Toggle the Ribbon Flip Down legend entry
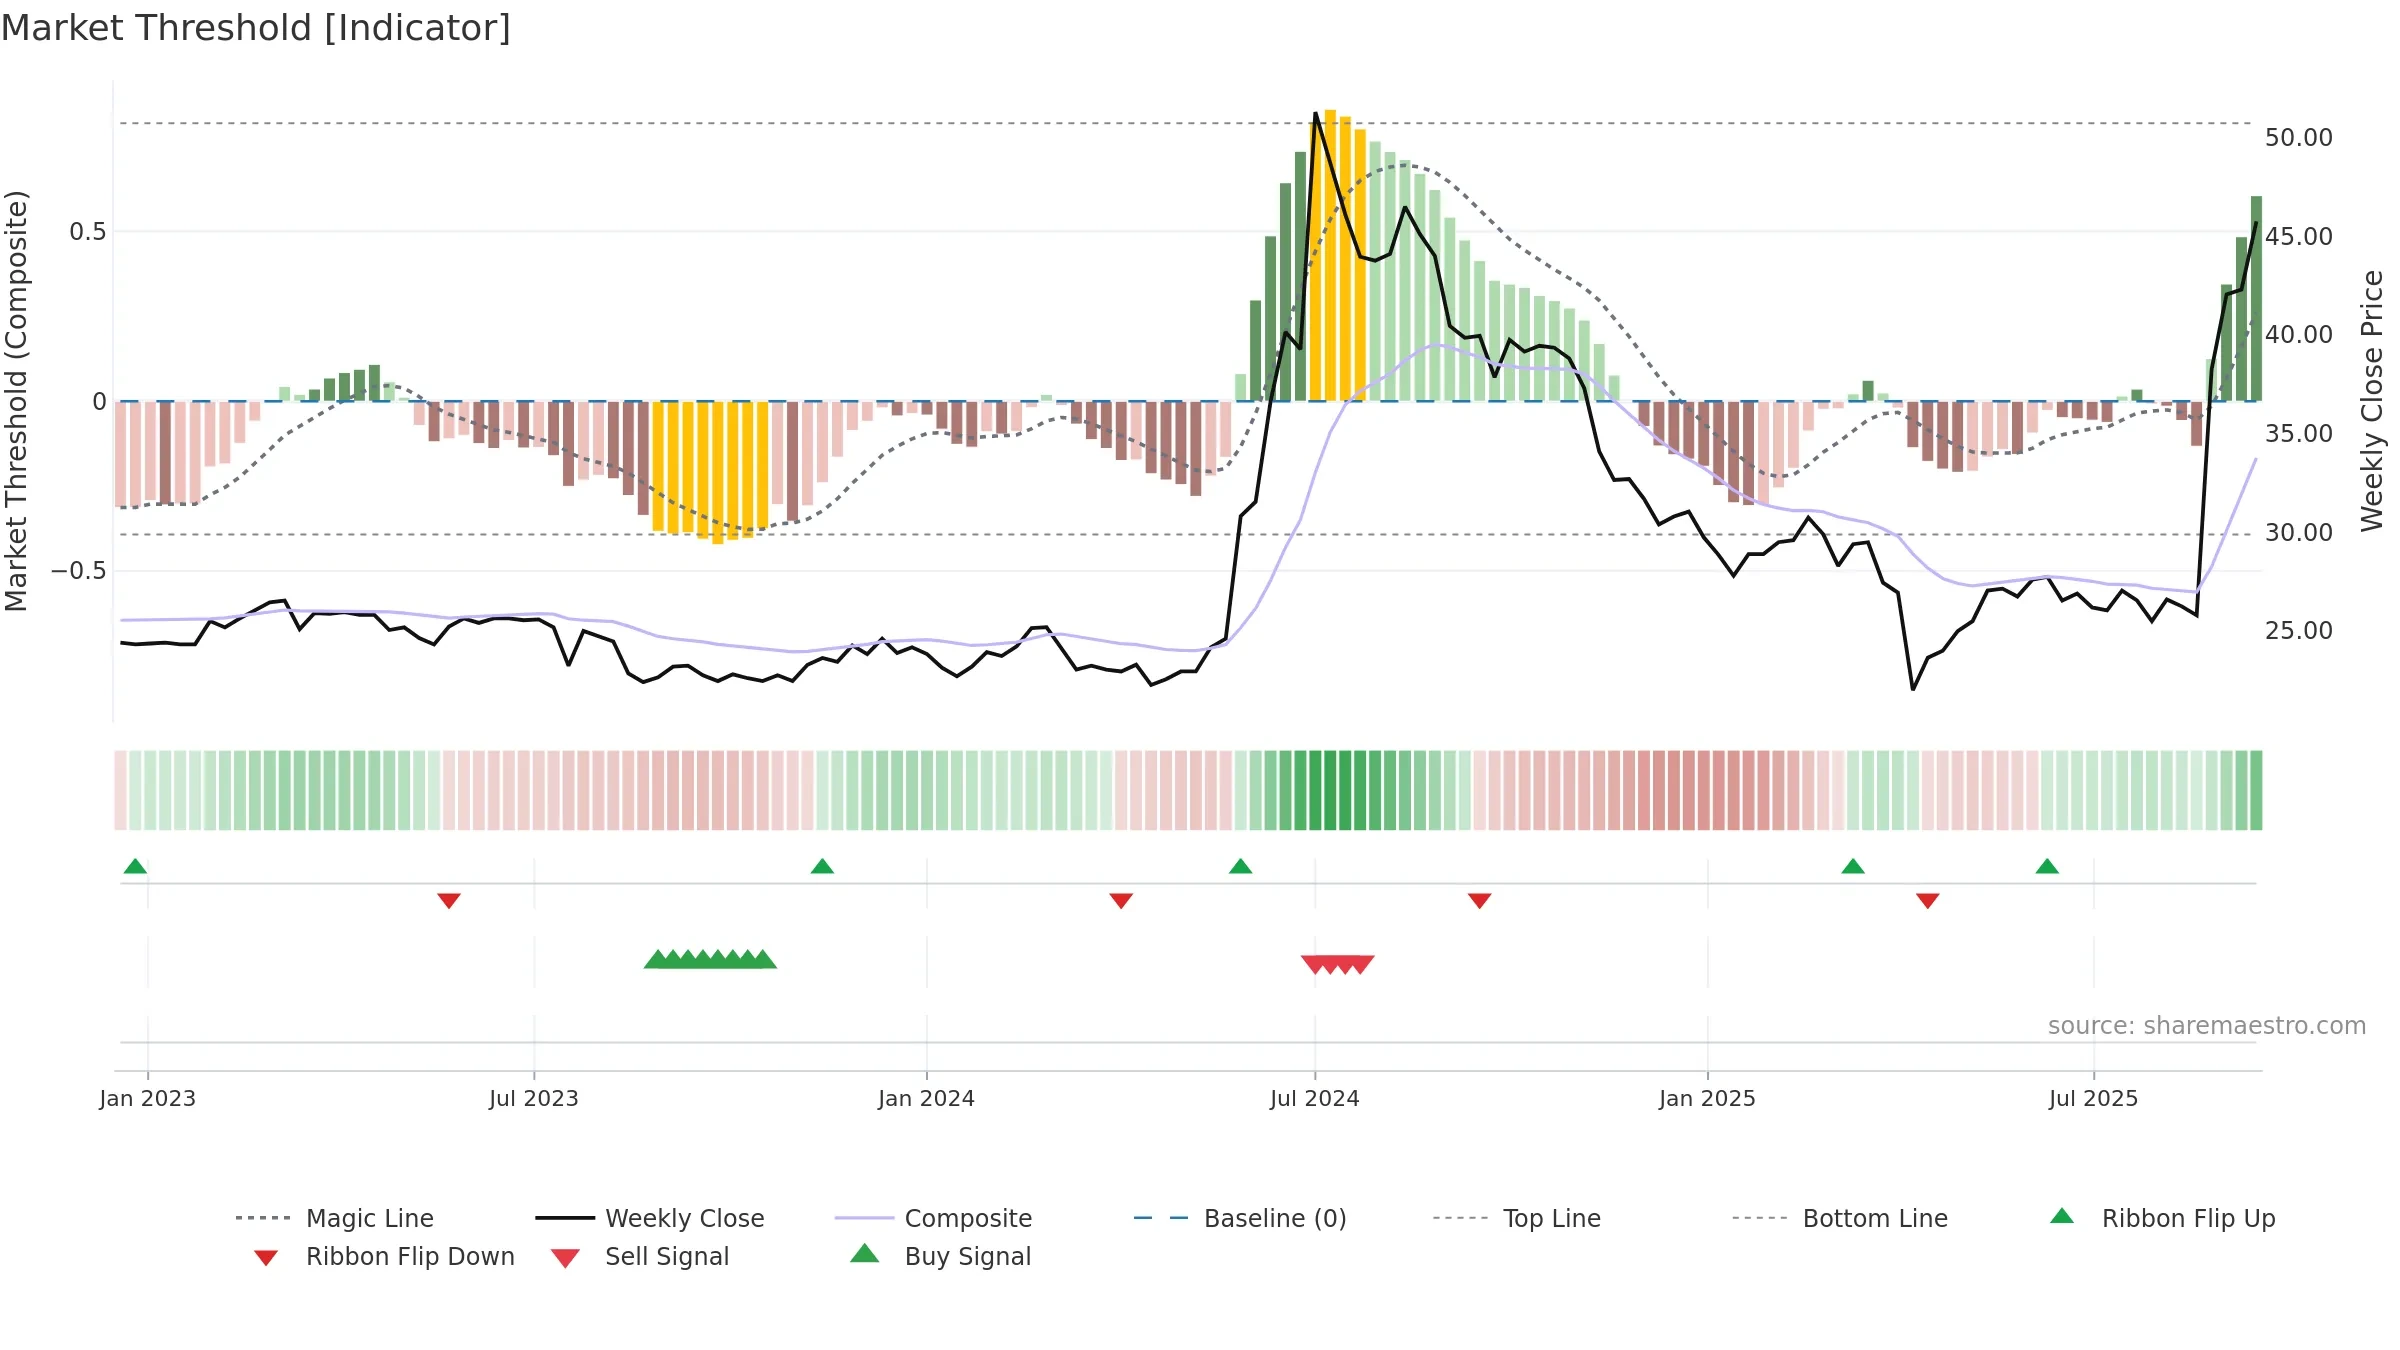The image size is (2400, 1350). pyautogui.click(x=383, y=1256)
